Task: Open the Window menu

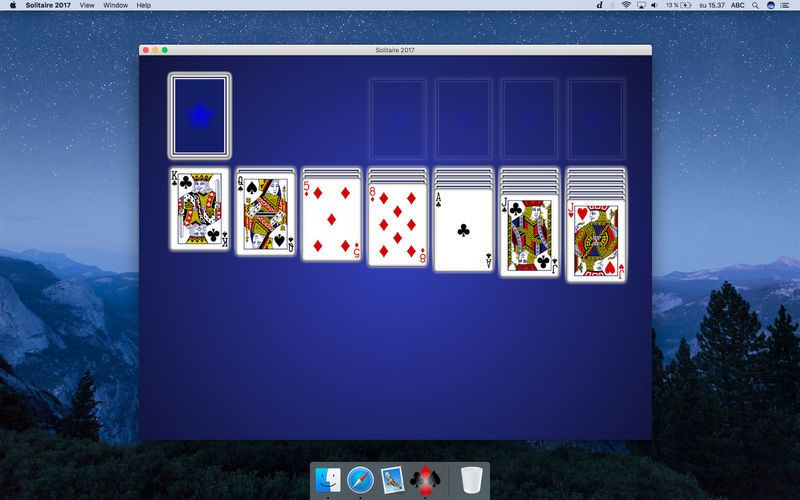Action: click(x=115, y=5)
